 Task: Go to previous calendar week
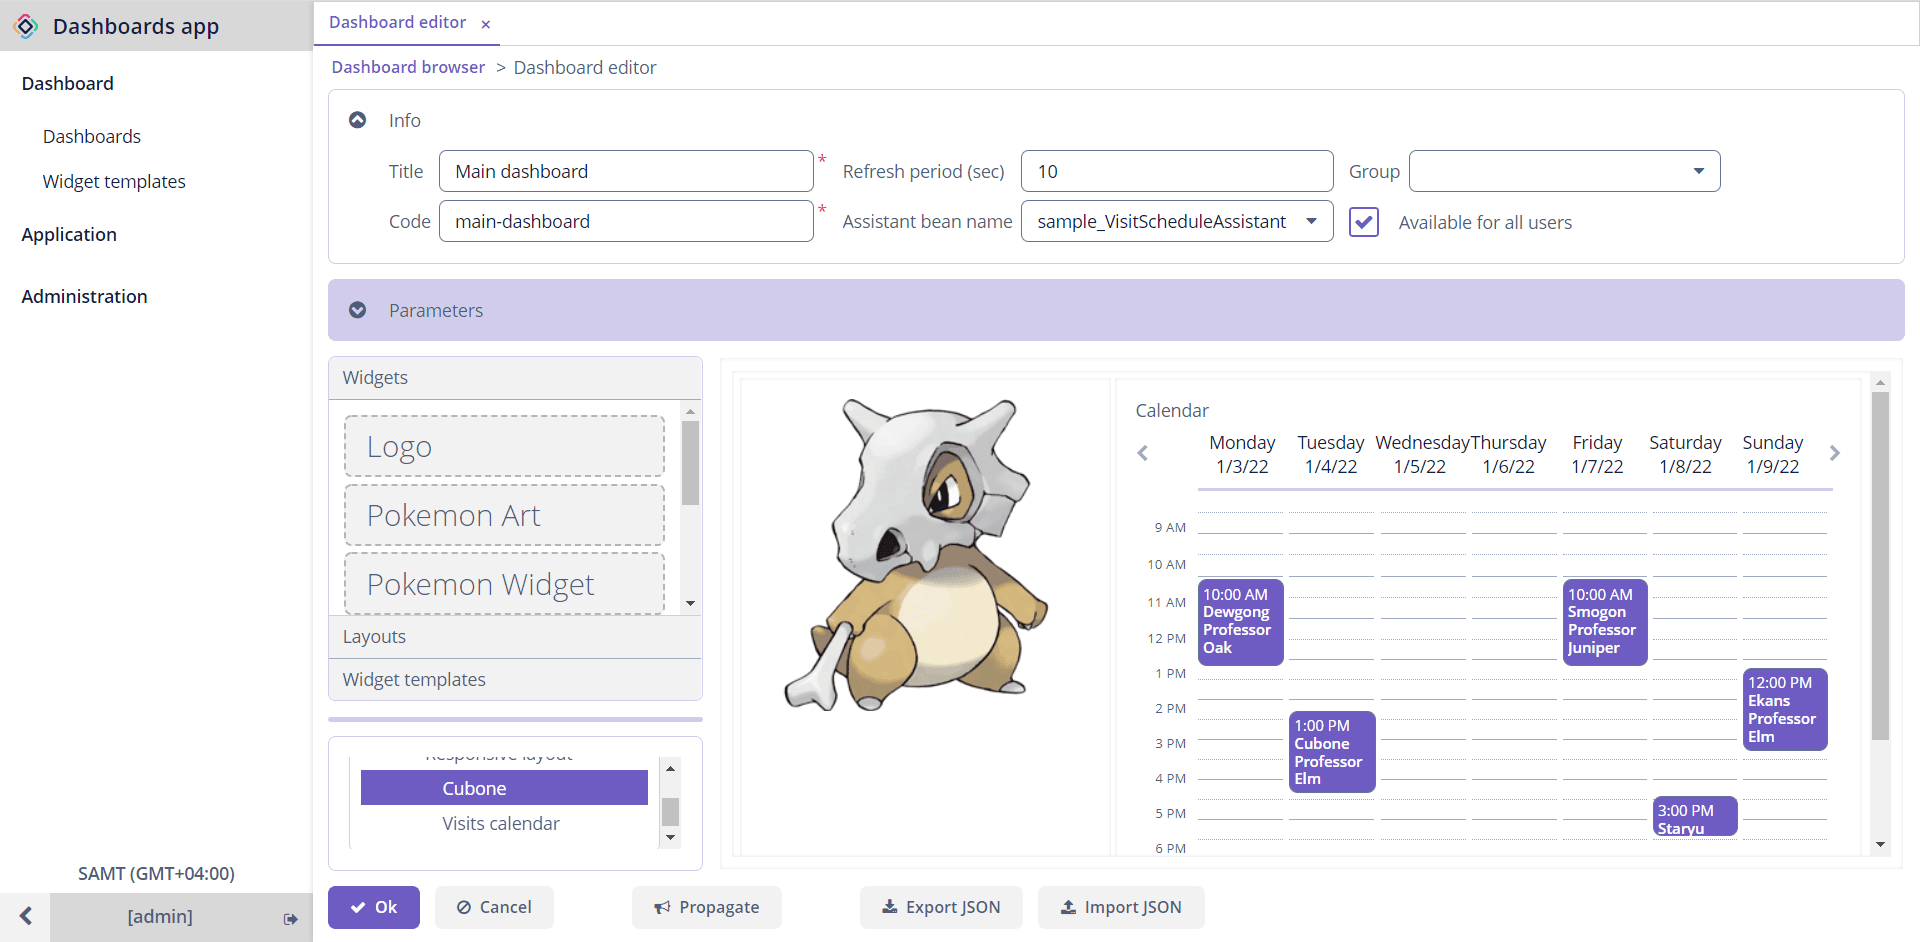[x=1143, y=453]
